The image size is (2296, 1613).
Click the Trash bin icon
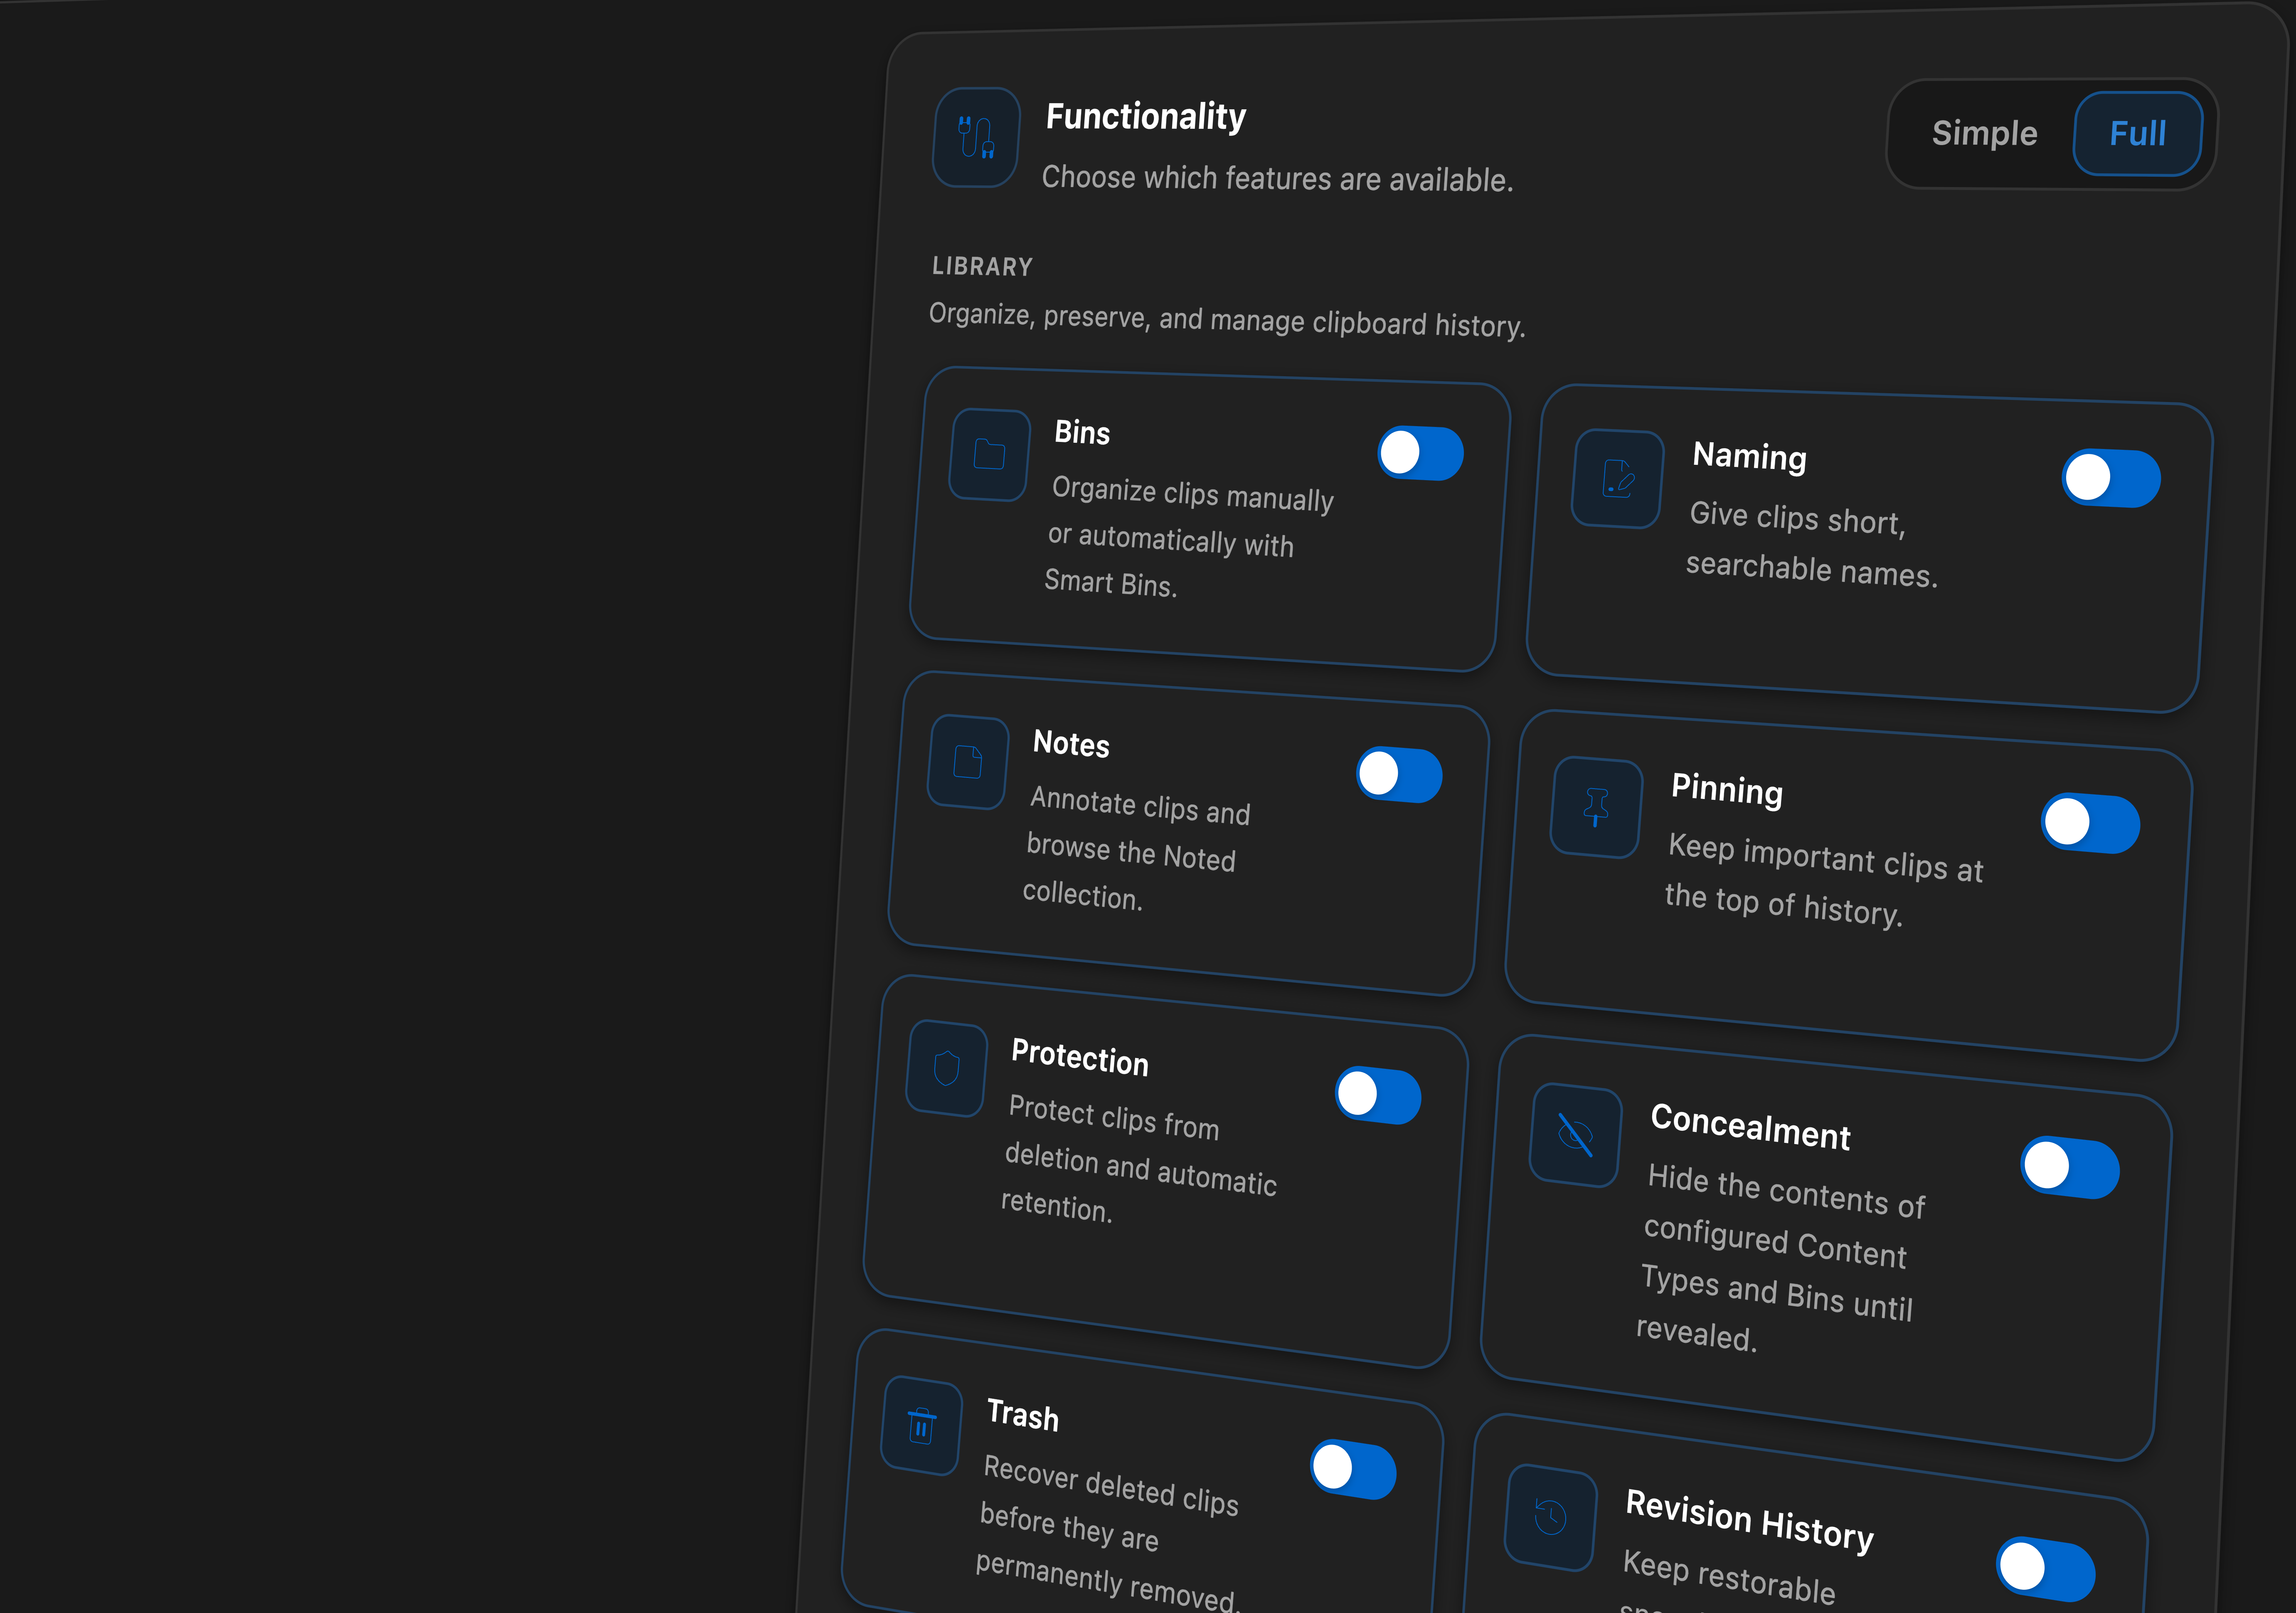coord(921,1425)
